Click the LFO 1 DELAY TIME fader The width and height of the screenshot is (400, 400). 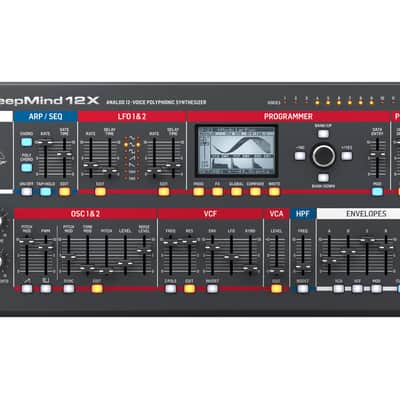coord(109,171)
